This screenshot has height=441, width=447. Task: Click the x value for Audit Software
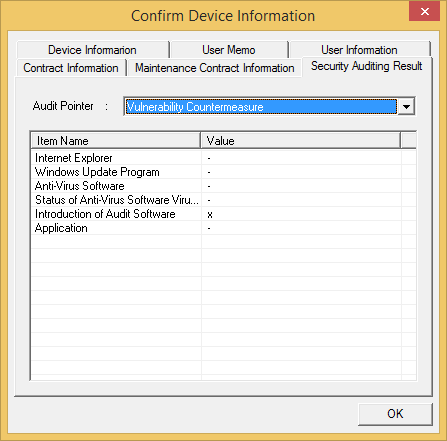(x=210, y=214)
